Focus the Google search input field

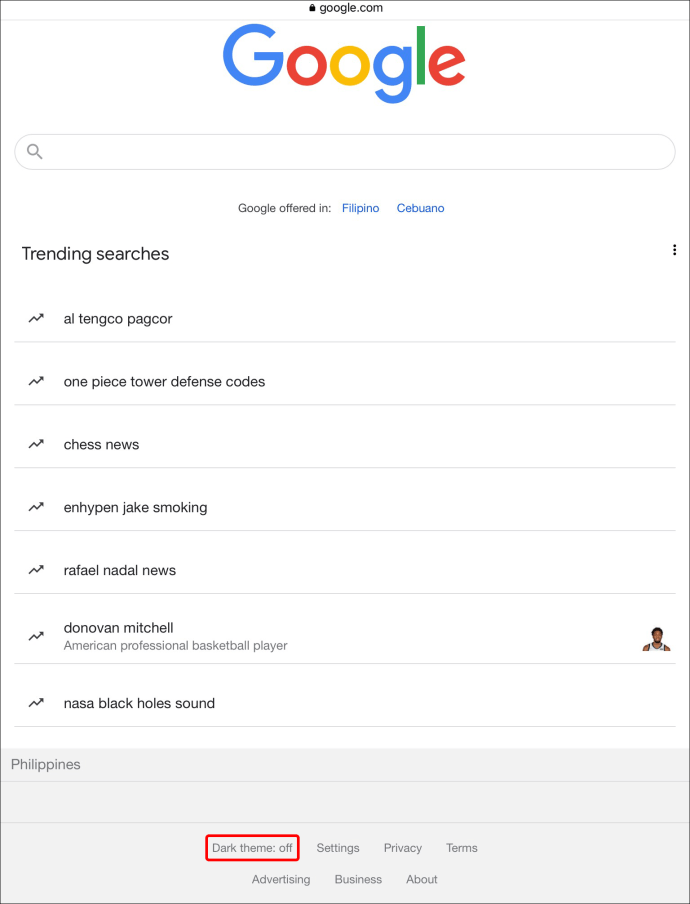point(360,152)
